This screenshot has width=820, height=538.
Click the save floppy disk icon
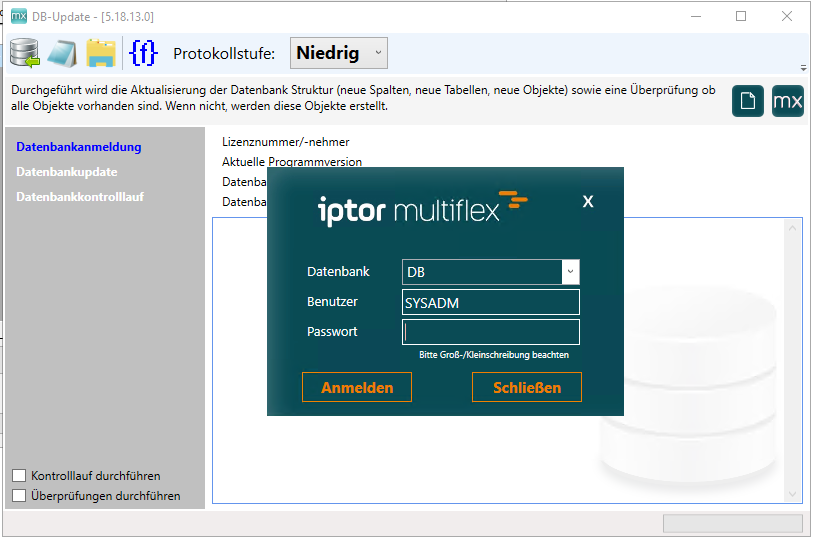coord(101,53)
